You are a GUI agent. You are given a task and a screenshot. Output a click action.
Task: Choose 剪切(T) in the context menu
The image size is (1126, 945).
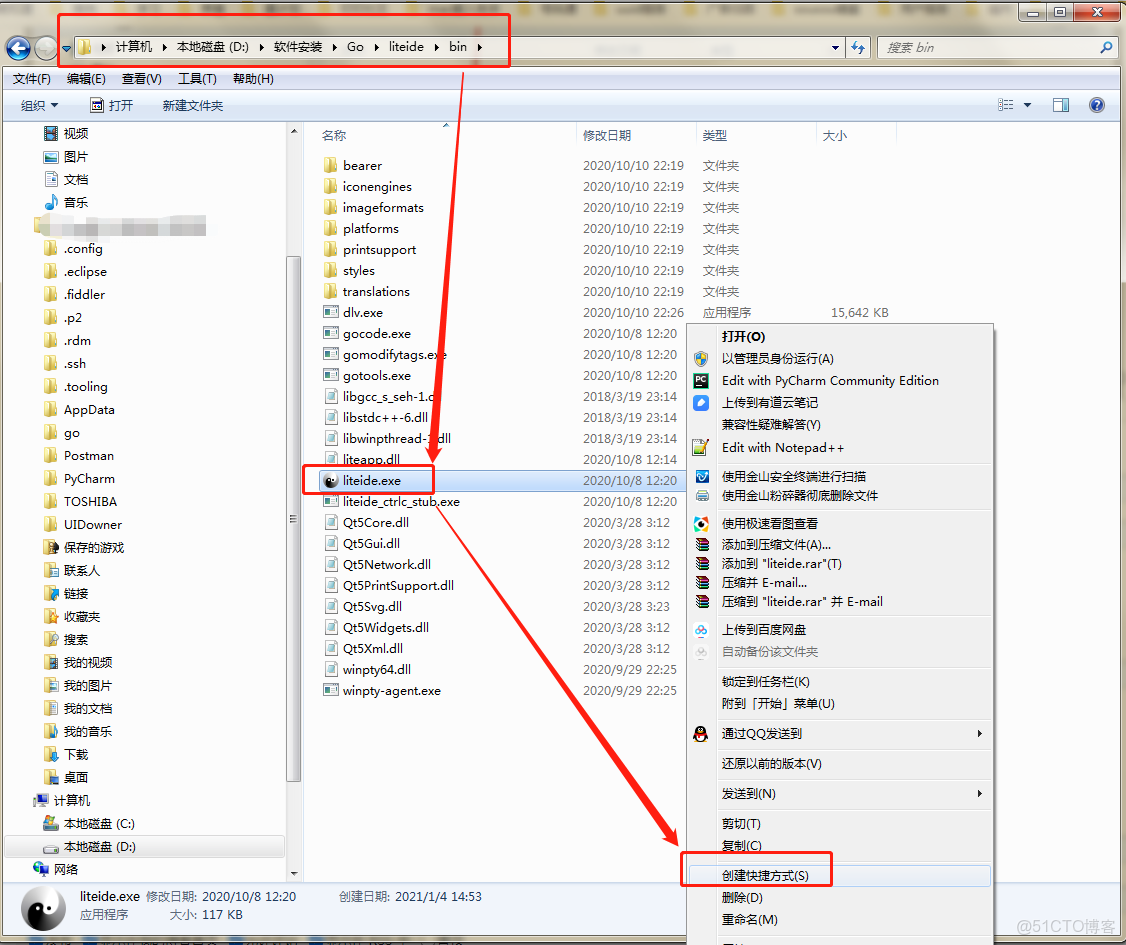pos(740,824)
